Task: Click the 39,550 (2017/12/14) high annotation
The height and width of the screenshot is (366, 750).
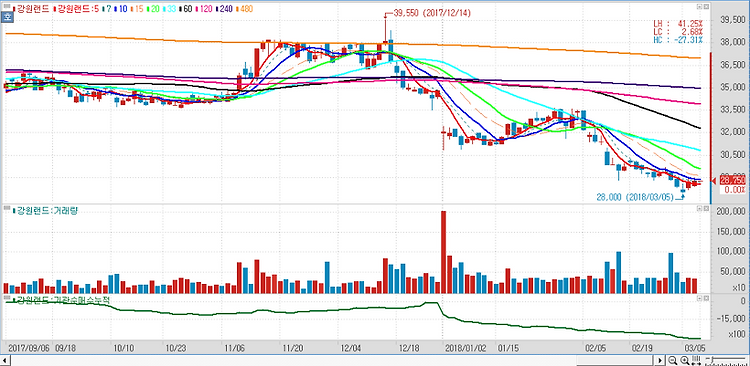Action: tap(431, 13)
